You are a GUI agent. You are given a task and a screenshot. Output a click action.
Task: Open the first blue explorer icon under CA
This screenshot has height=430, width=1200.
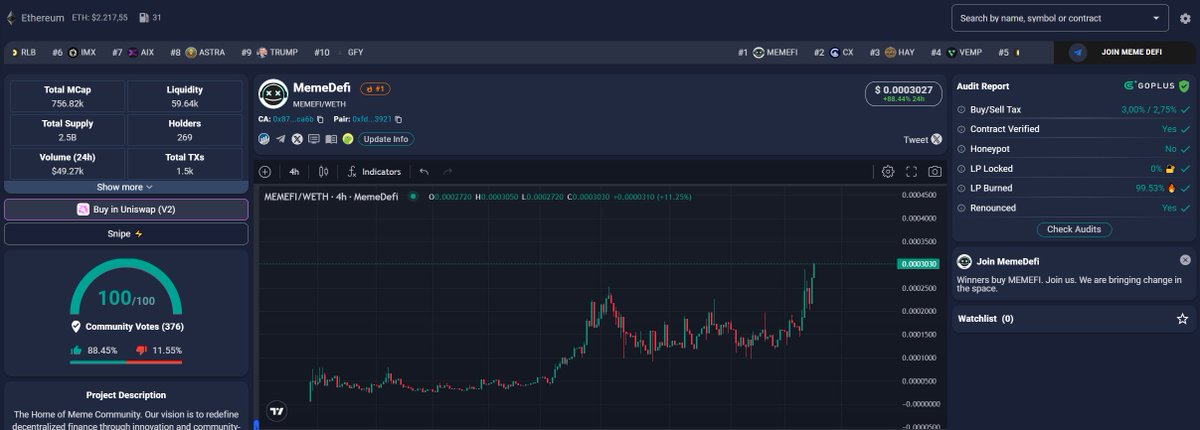(x=265, y=139)
